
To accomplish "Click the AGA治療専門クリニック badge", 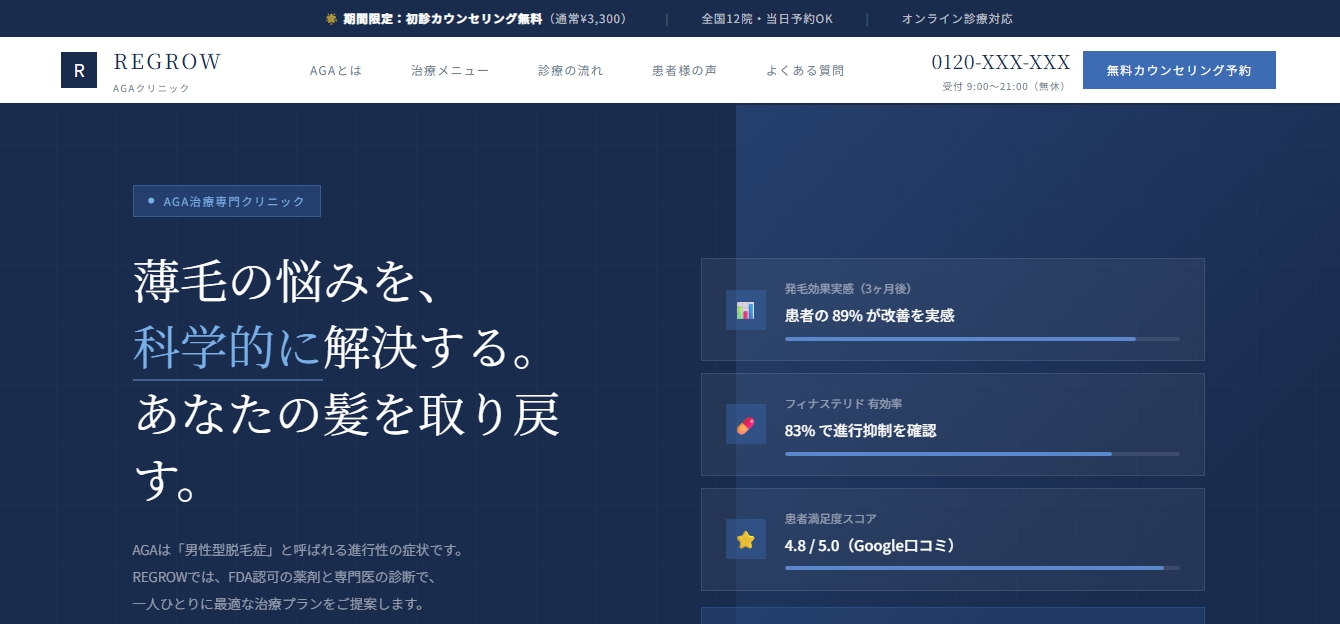I will (x=227, y=201).
